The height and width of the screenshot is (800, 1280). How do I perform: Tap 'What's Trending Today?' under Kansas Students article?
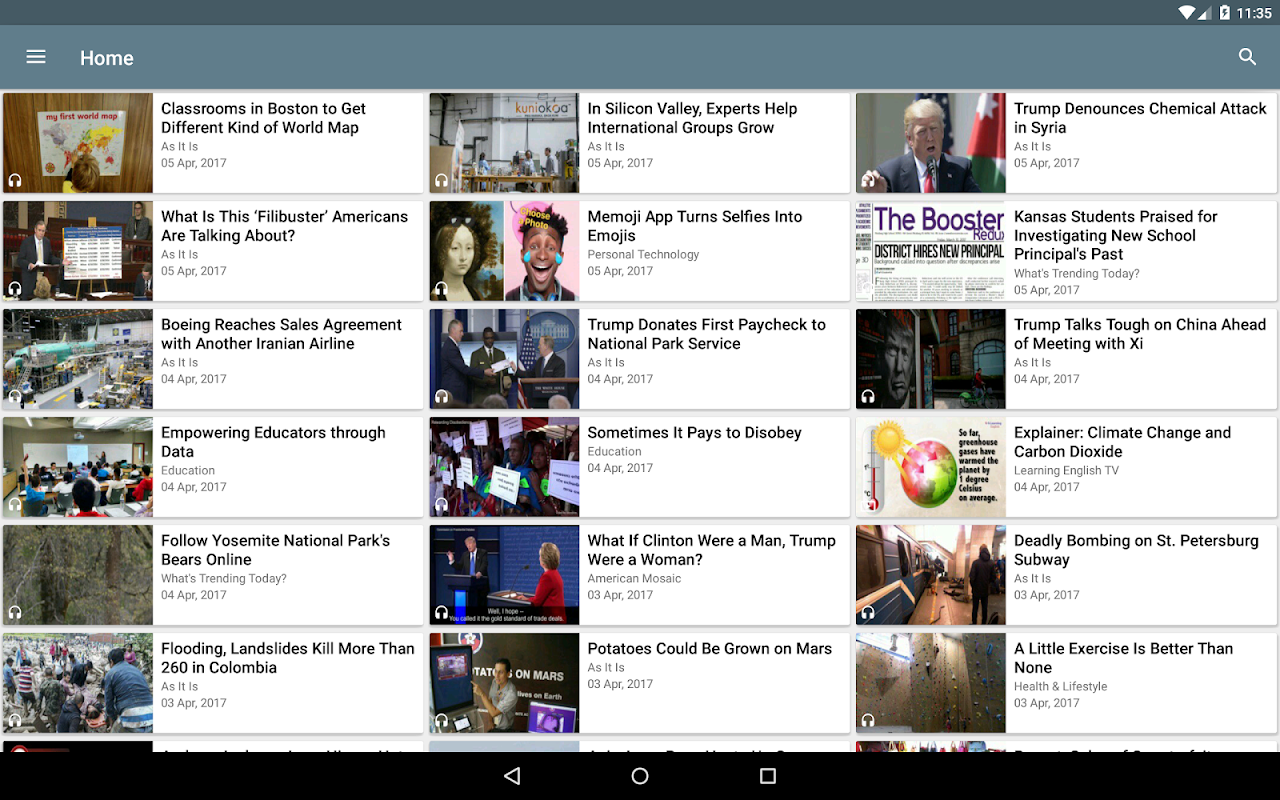1076,274
